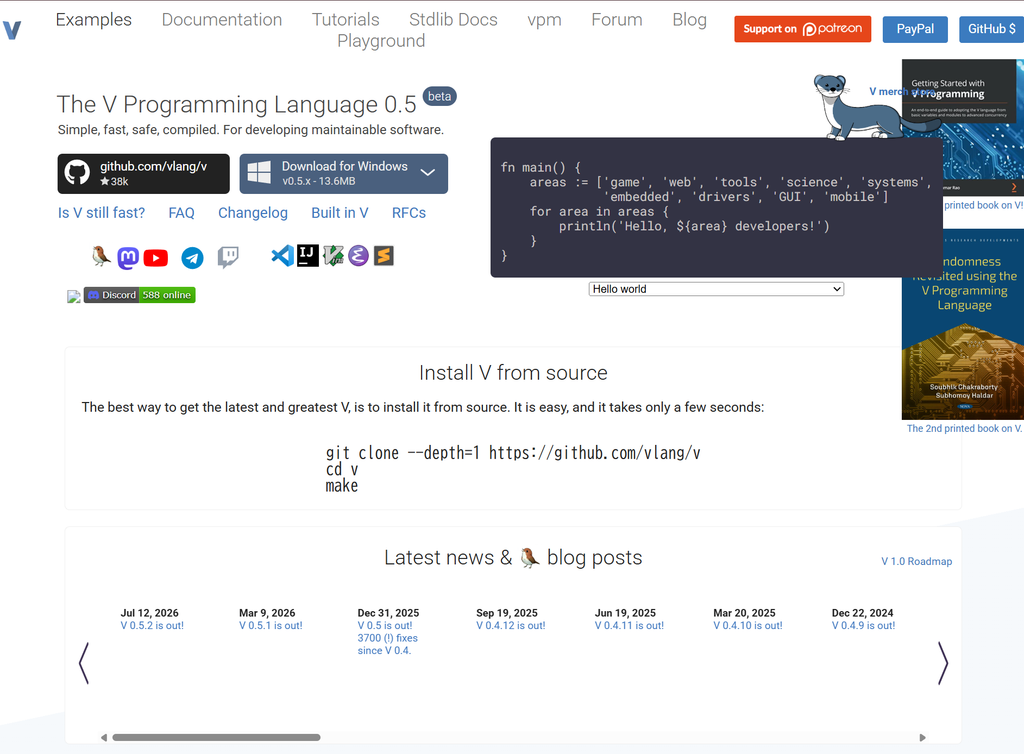1024x754 pixels.
Task: Open the Twitch icon link
Action: [x=228, y=257]
